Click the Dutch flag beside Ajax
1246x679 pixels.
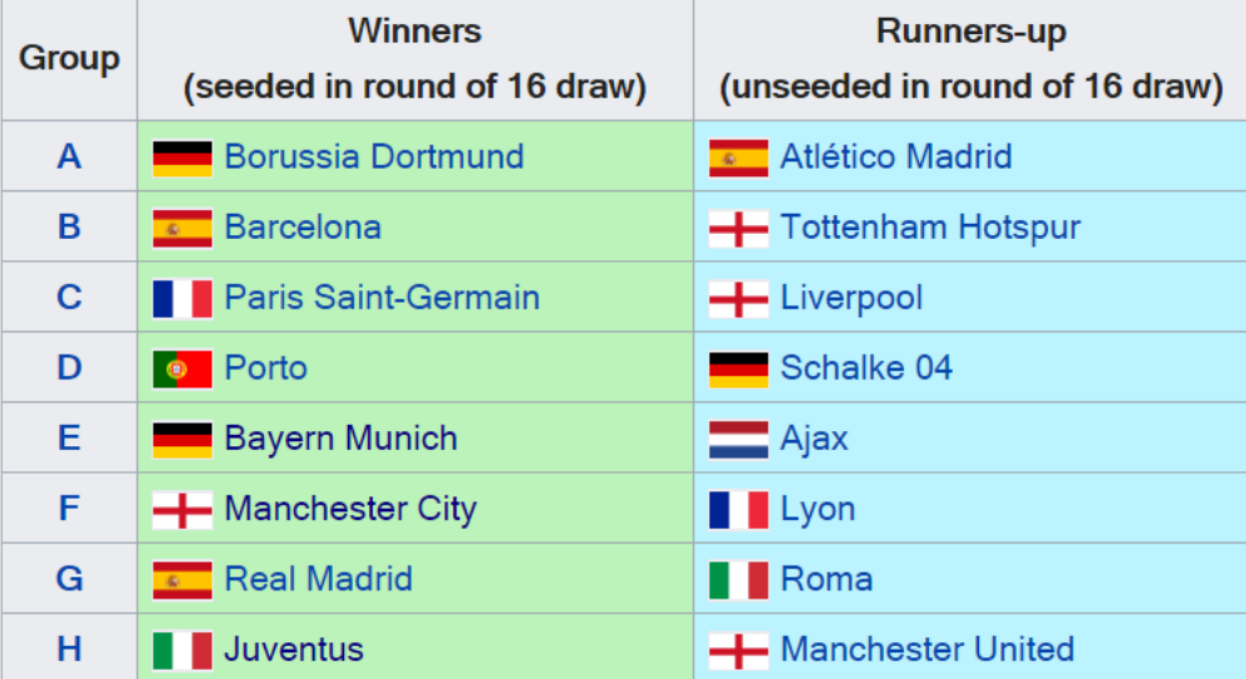click(x=738, y=439)
